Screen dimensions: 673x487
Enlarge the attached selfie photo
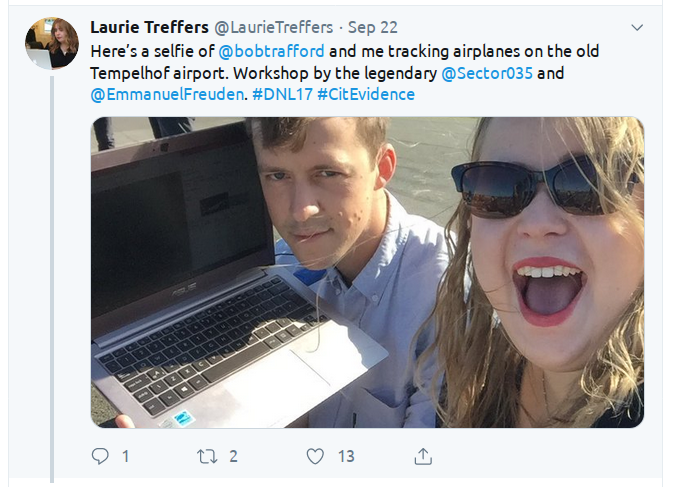[367, 272]
